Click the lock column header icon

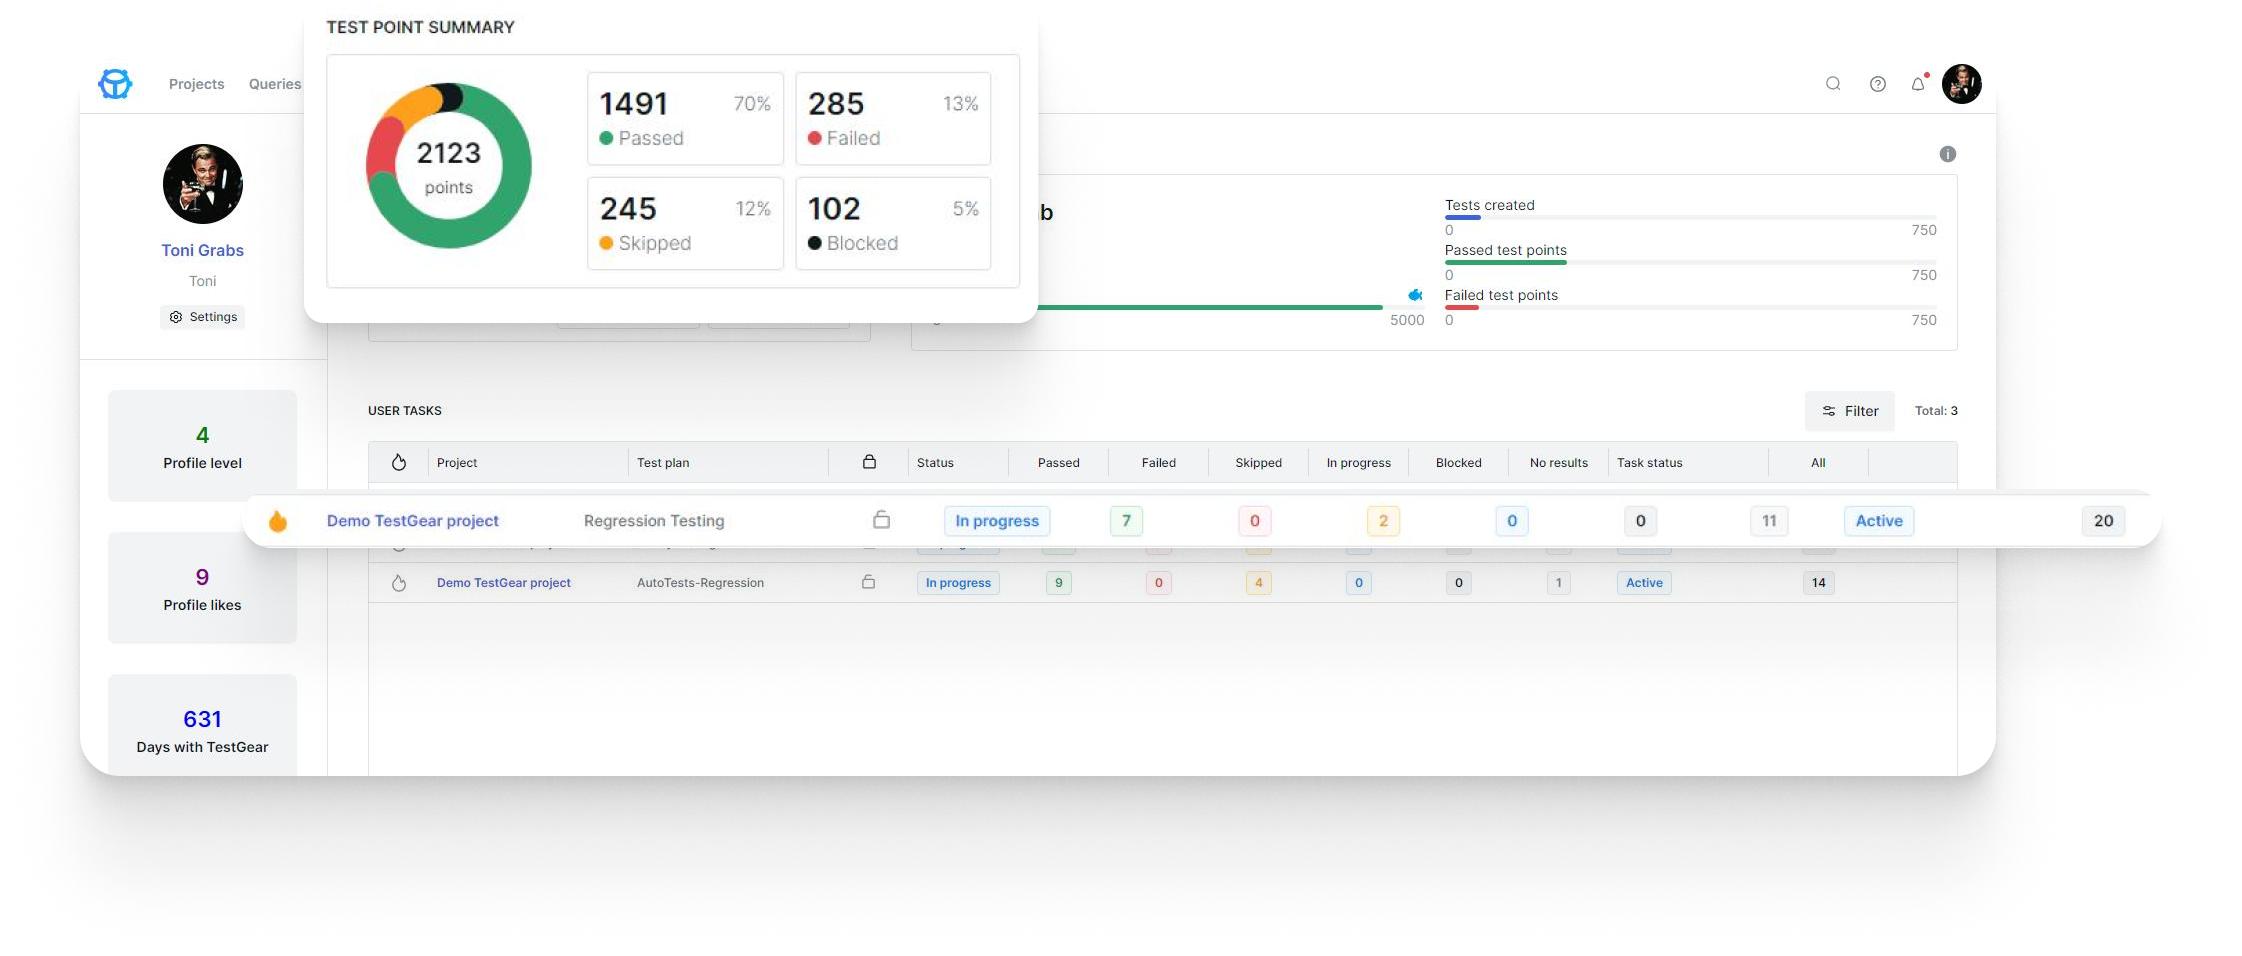point(869,462)
